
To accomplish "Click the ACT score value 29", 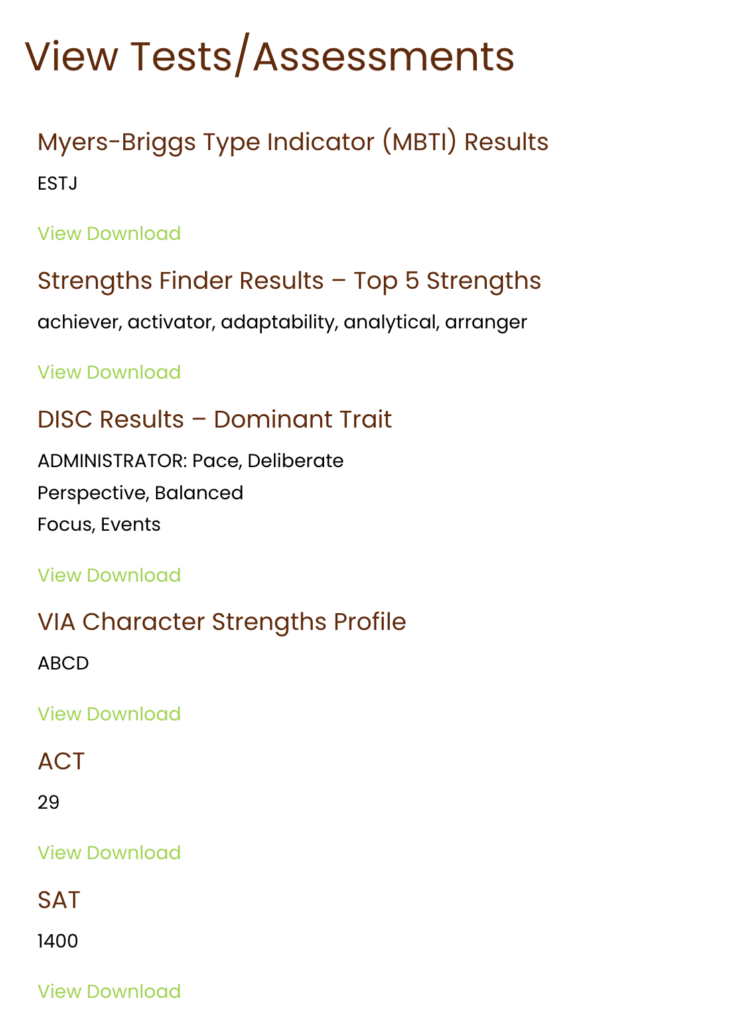I will coord(48,802).
